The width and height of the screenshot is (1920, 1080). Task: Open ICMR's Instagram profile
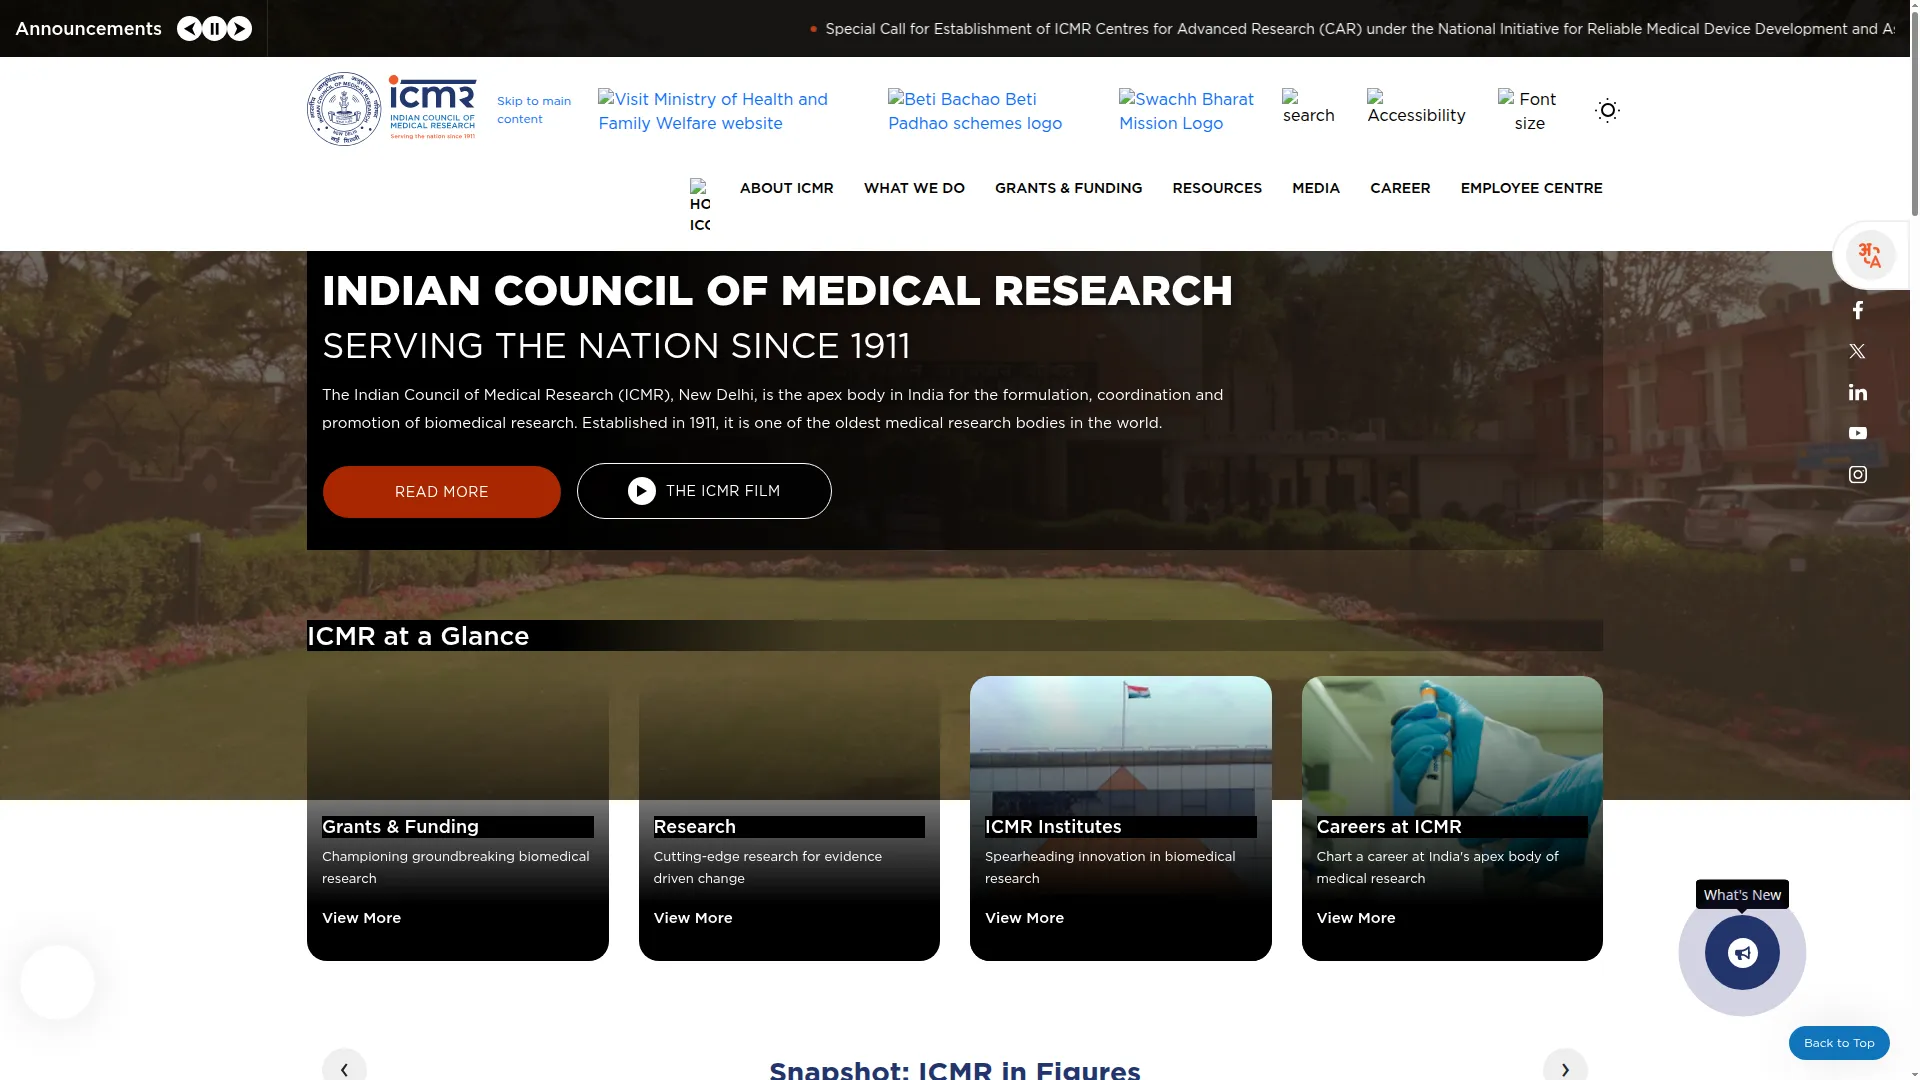[x=1857, y=474]
